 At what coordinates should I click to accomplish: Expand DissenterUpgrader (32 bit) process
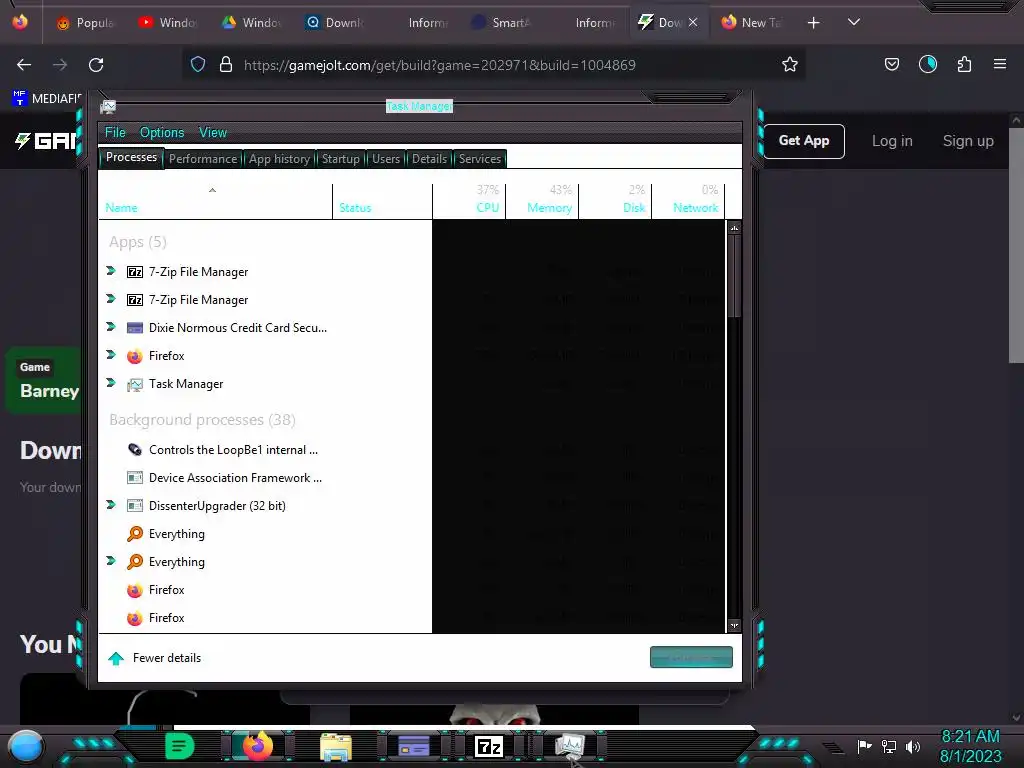coord(110,505)
